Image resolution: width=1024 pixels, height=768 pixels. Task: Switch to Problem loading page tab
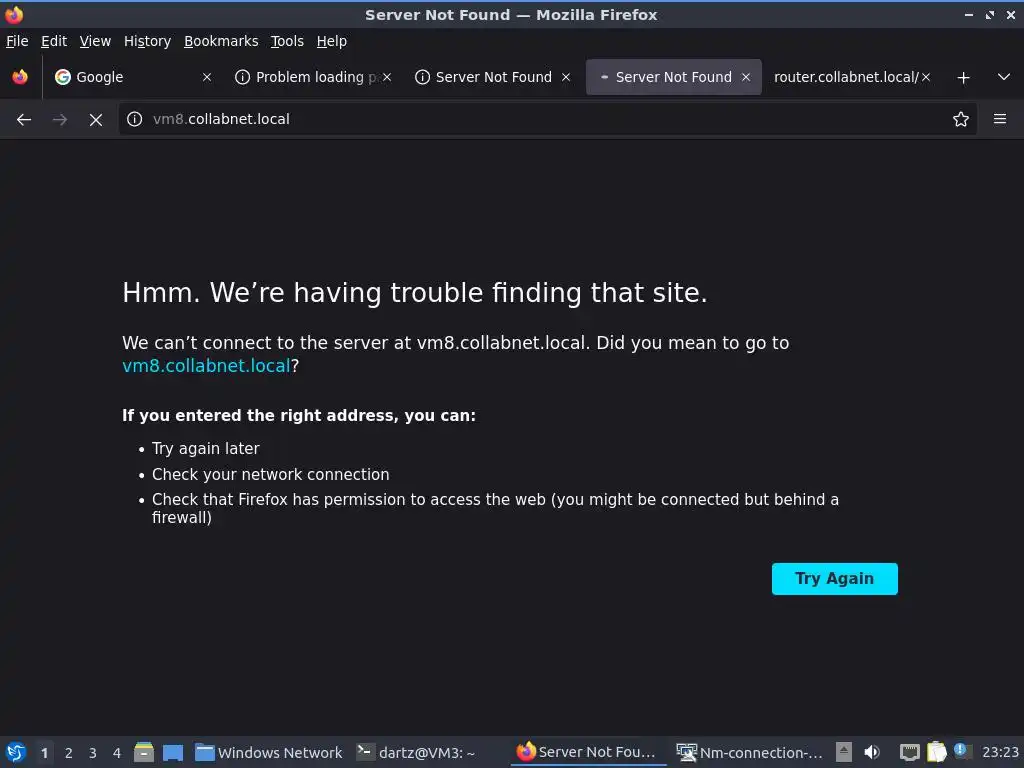(x=312, y=77)
